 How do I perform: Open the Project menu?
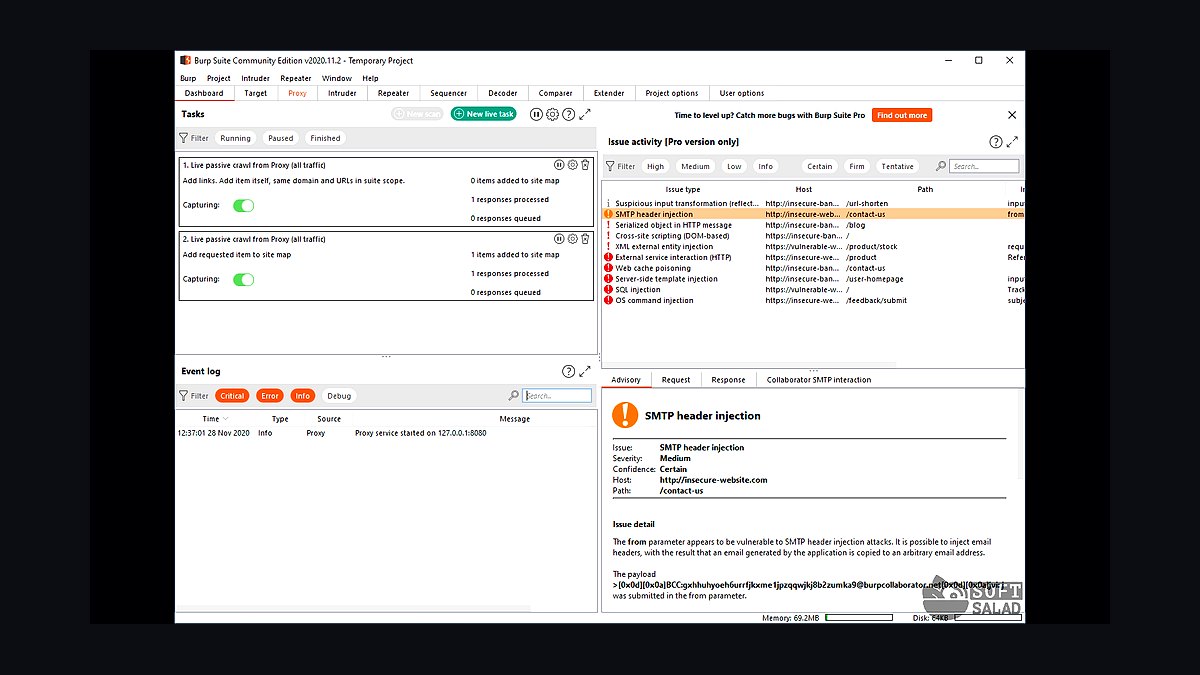(219, 78)
